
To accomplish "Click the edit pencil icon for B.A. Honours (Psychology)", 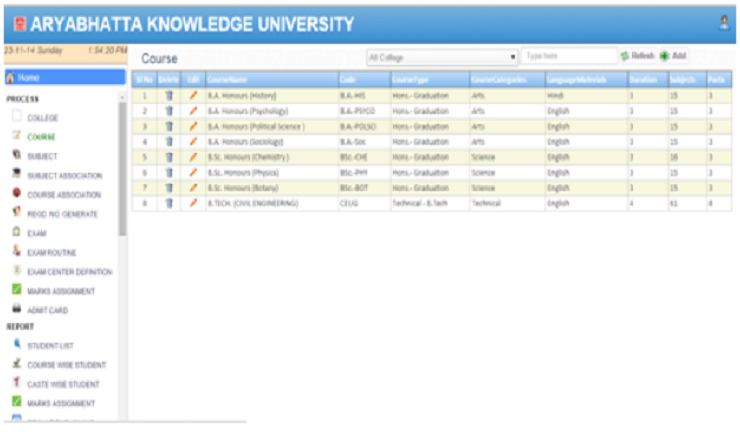I will (x=193, y=111).
